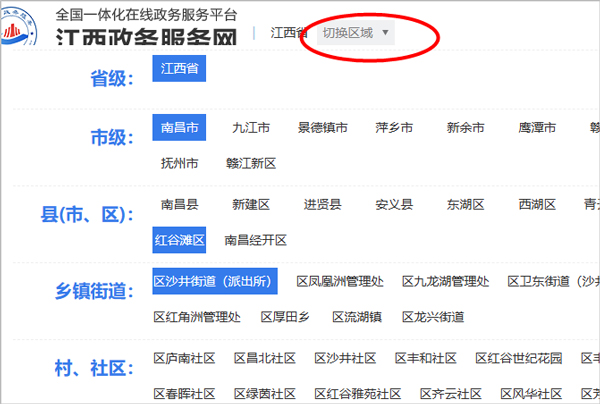Select 区庐南社区 community
Screen dimensions: 600x404
coord(184,358)
